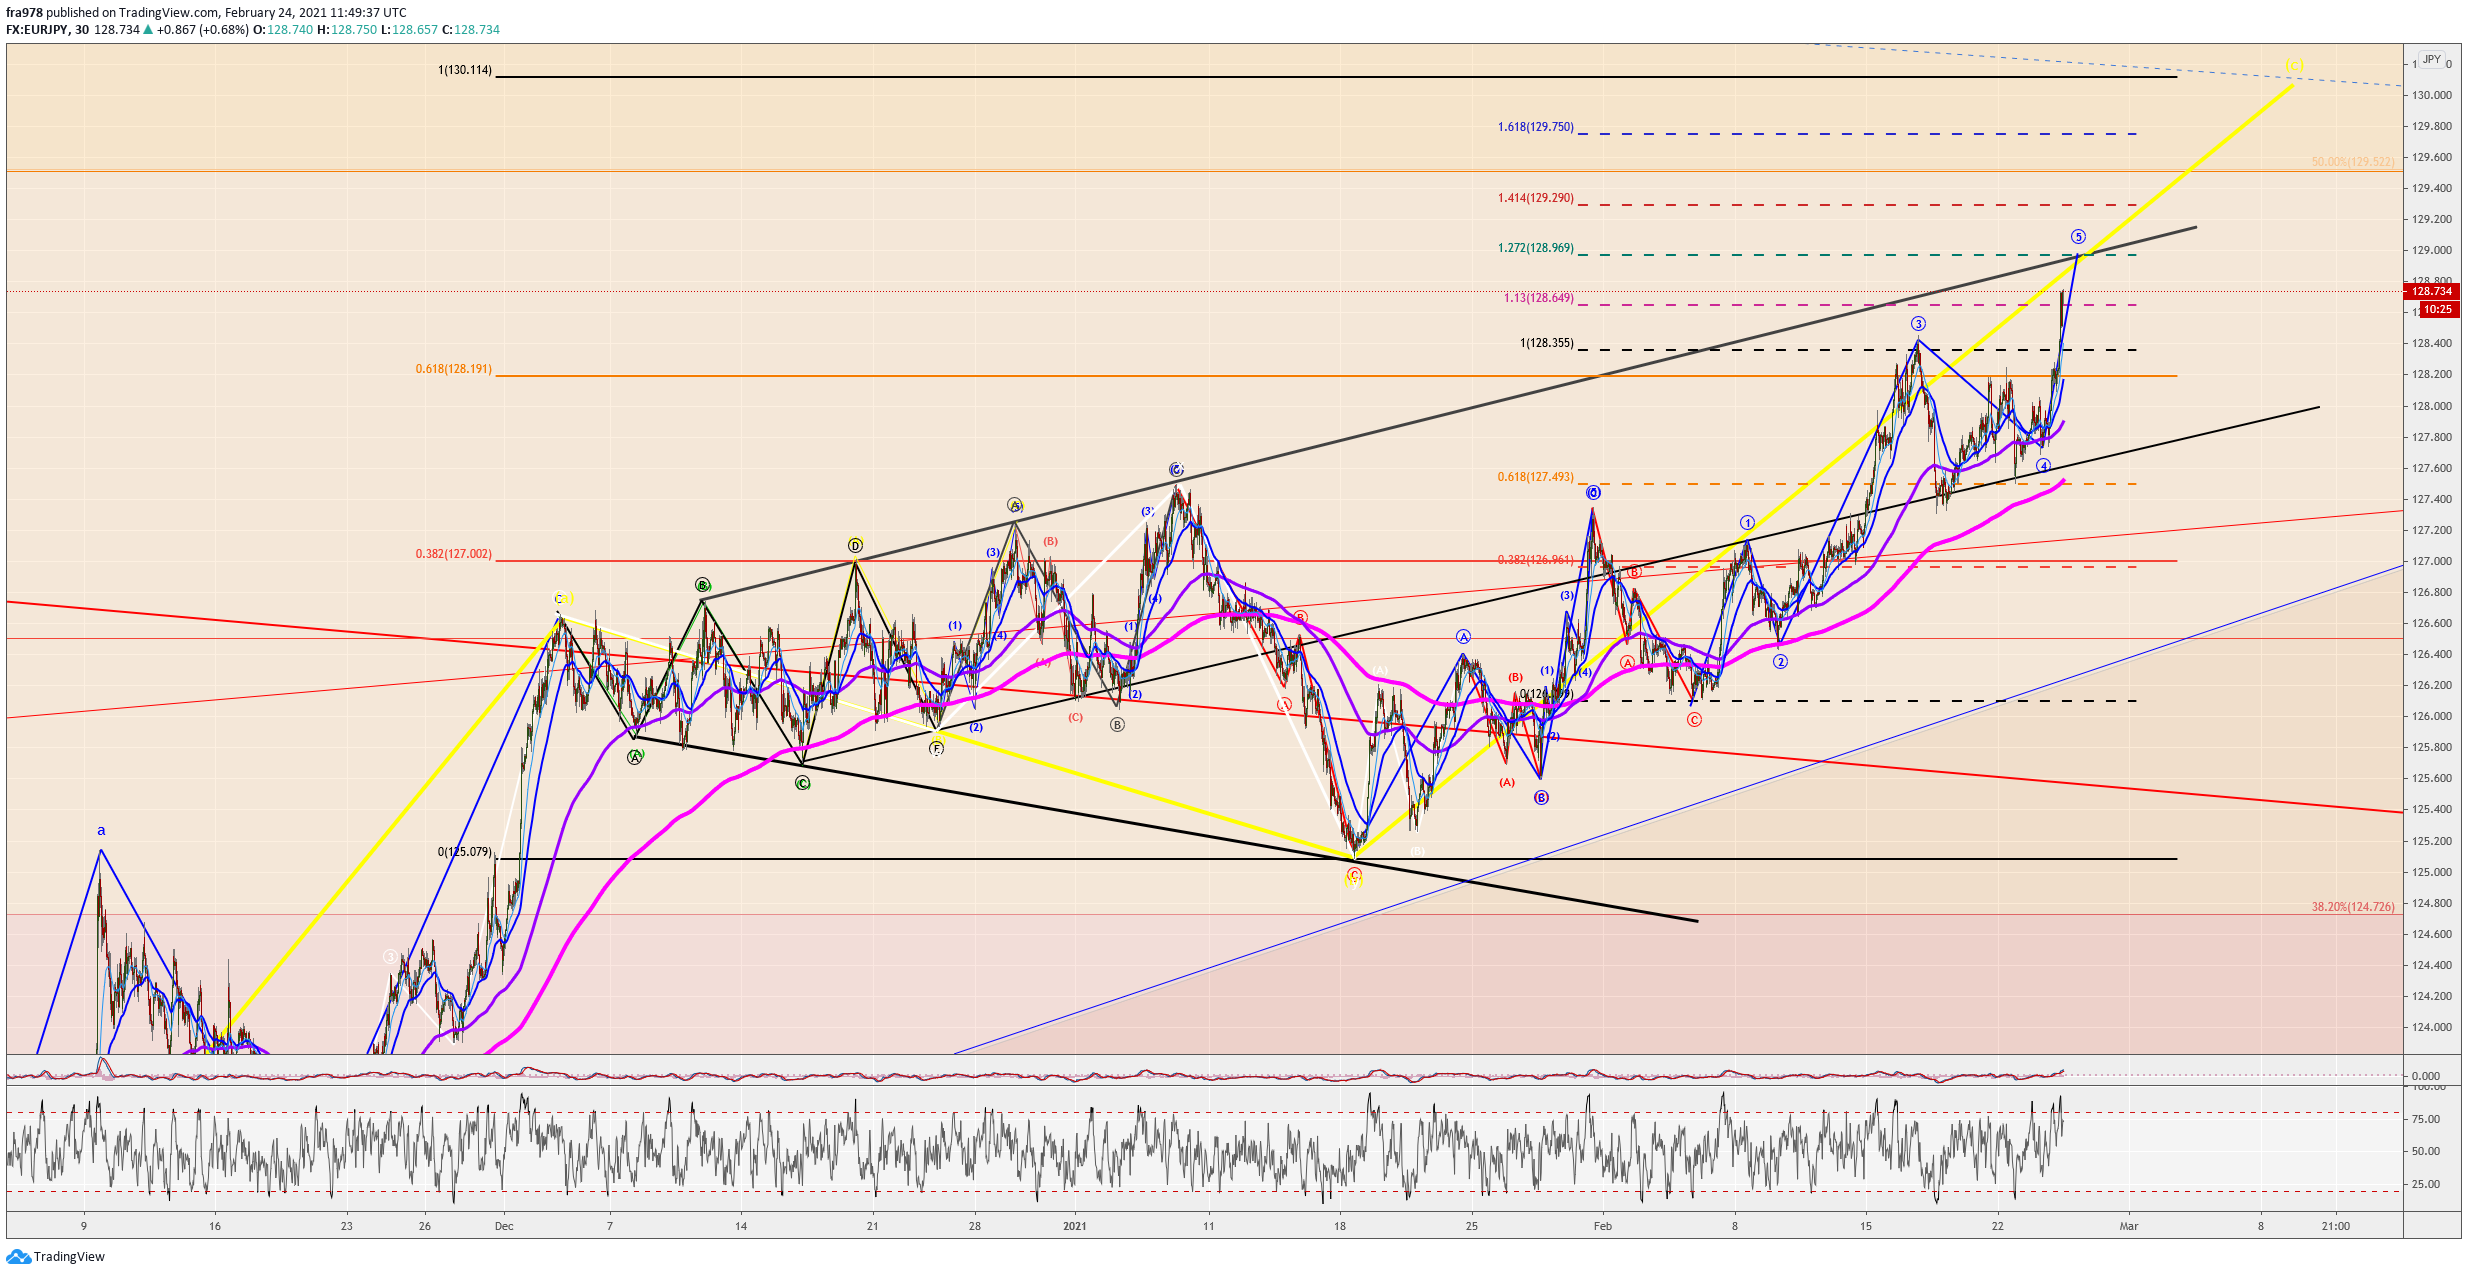Click the 130.000 price axis label
Viewport: 2468px width, 1275px height.
tap(2432, 96)
